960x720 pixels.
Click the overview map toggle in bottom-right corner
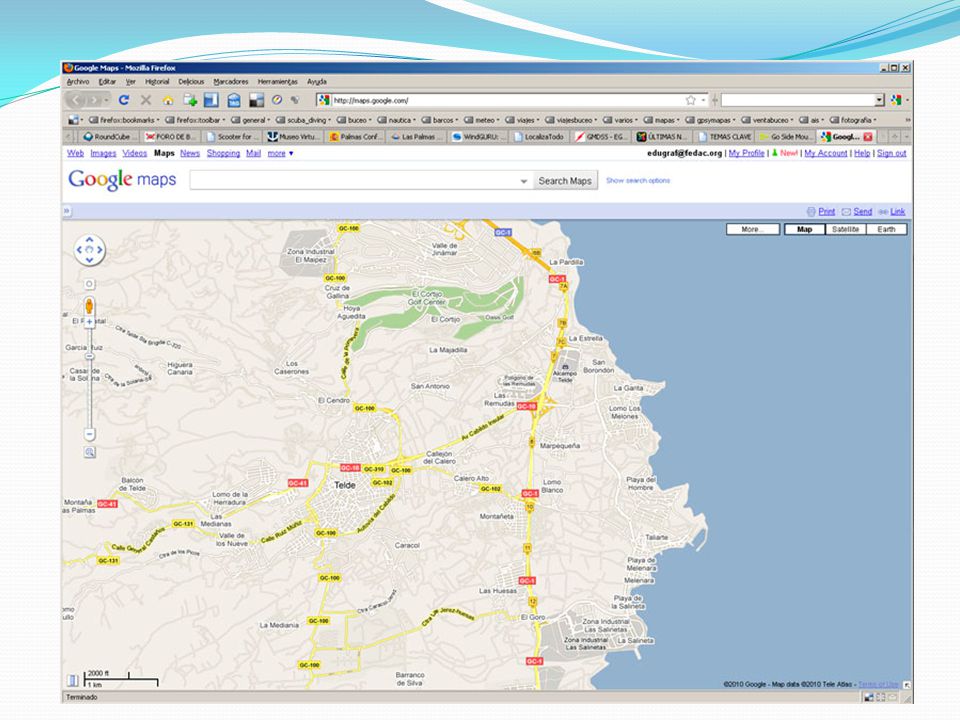(907, 684)
